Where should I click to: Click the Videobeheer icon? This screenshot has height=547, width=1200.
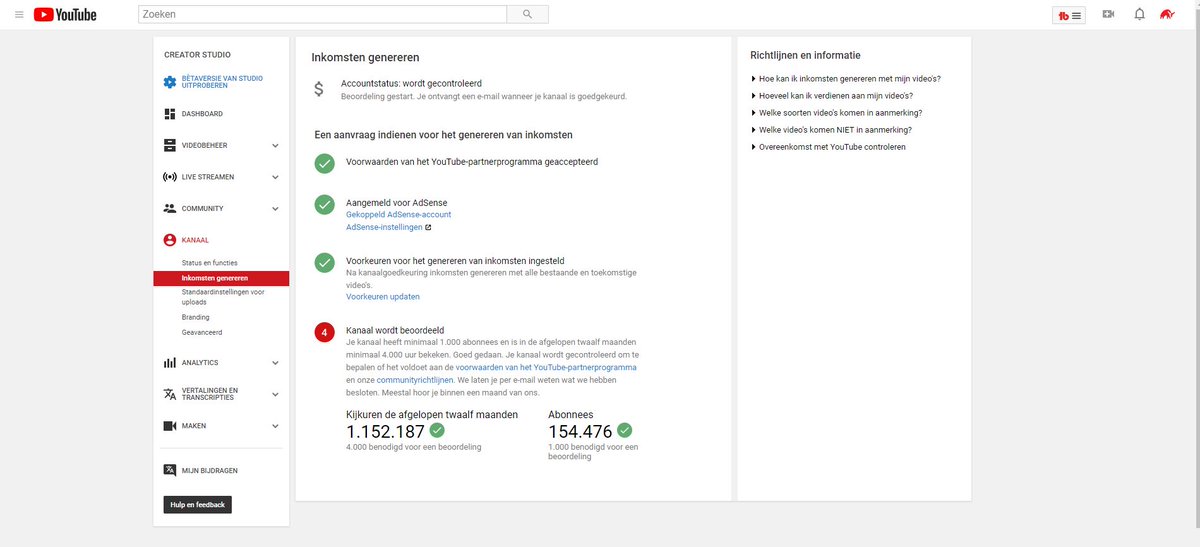[x=169, y=145]
